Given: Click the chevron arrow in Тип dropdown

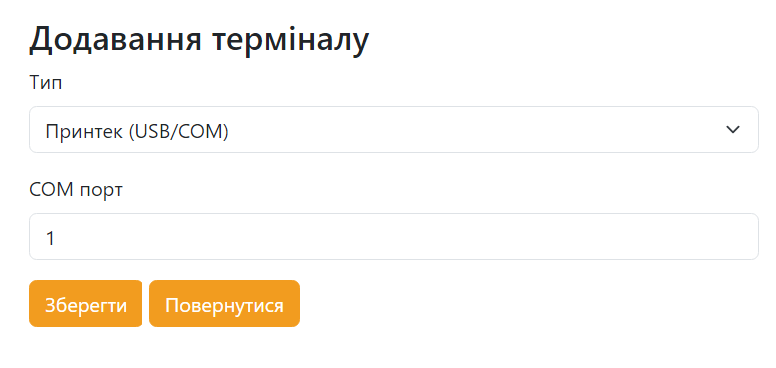Looking at the screenshot, I should click(x=732, y=130).
